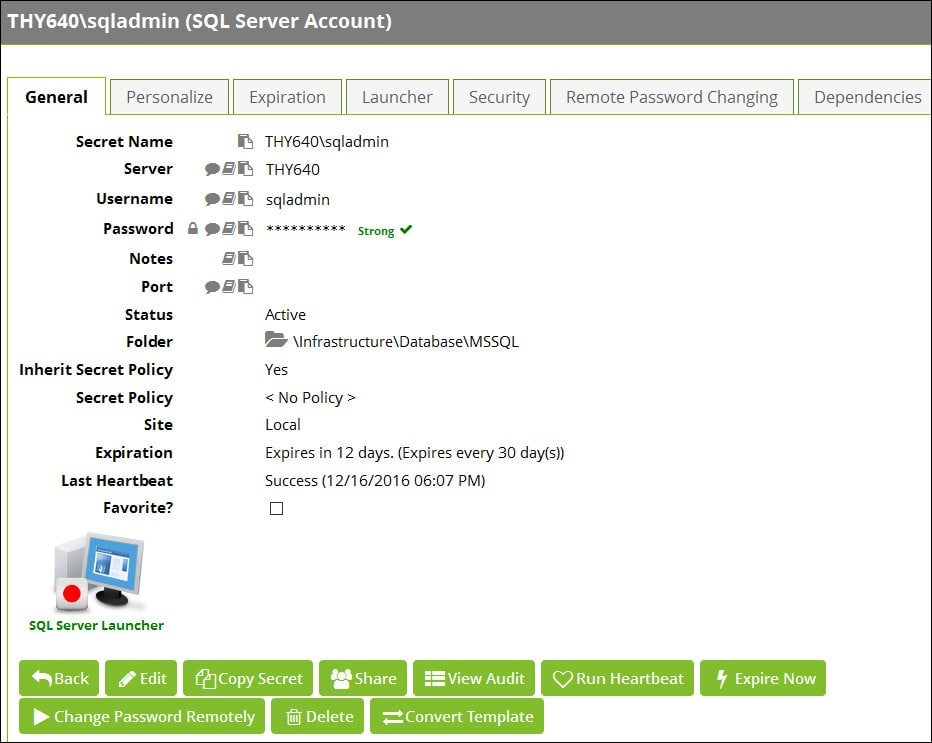Open the folder path \Infrastructure\Database\MSSQL

[x=408, y=341]
